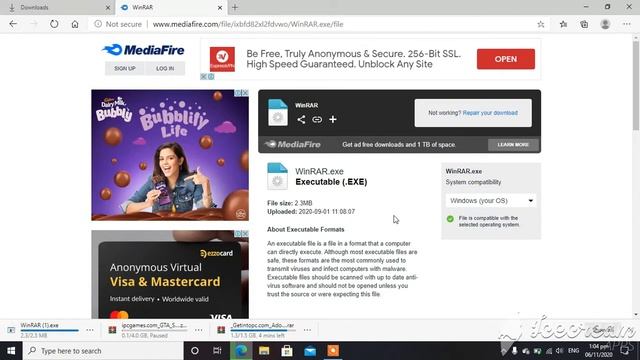Click the Bubbly Life ad image
Screen dimensions: 640x360
170,155
